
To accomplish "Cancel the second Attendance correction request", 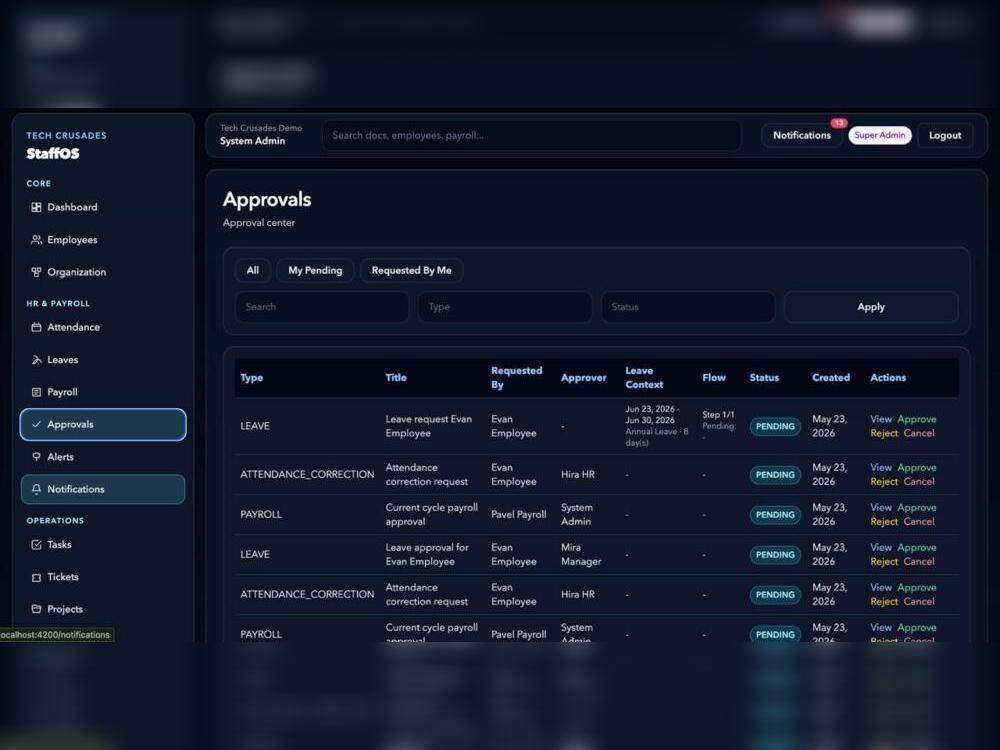I will click(919, 601).
